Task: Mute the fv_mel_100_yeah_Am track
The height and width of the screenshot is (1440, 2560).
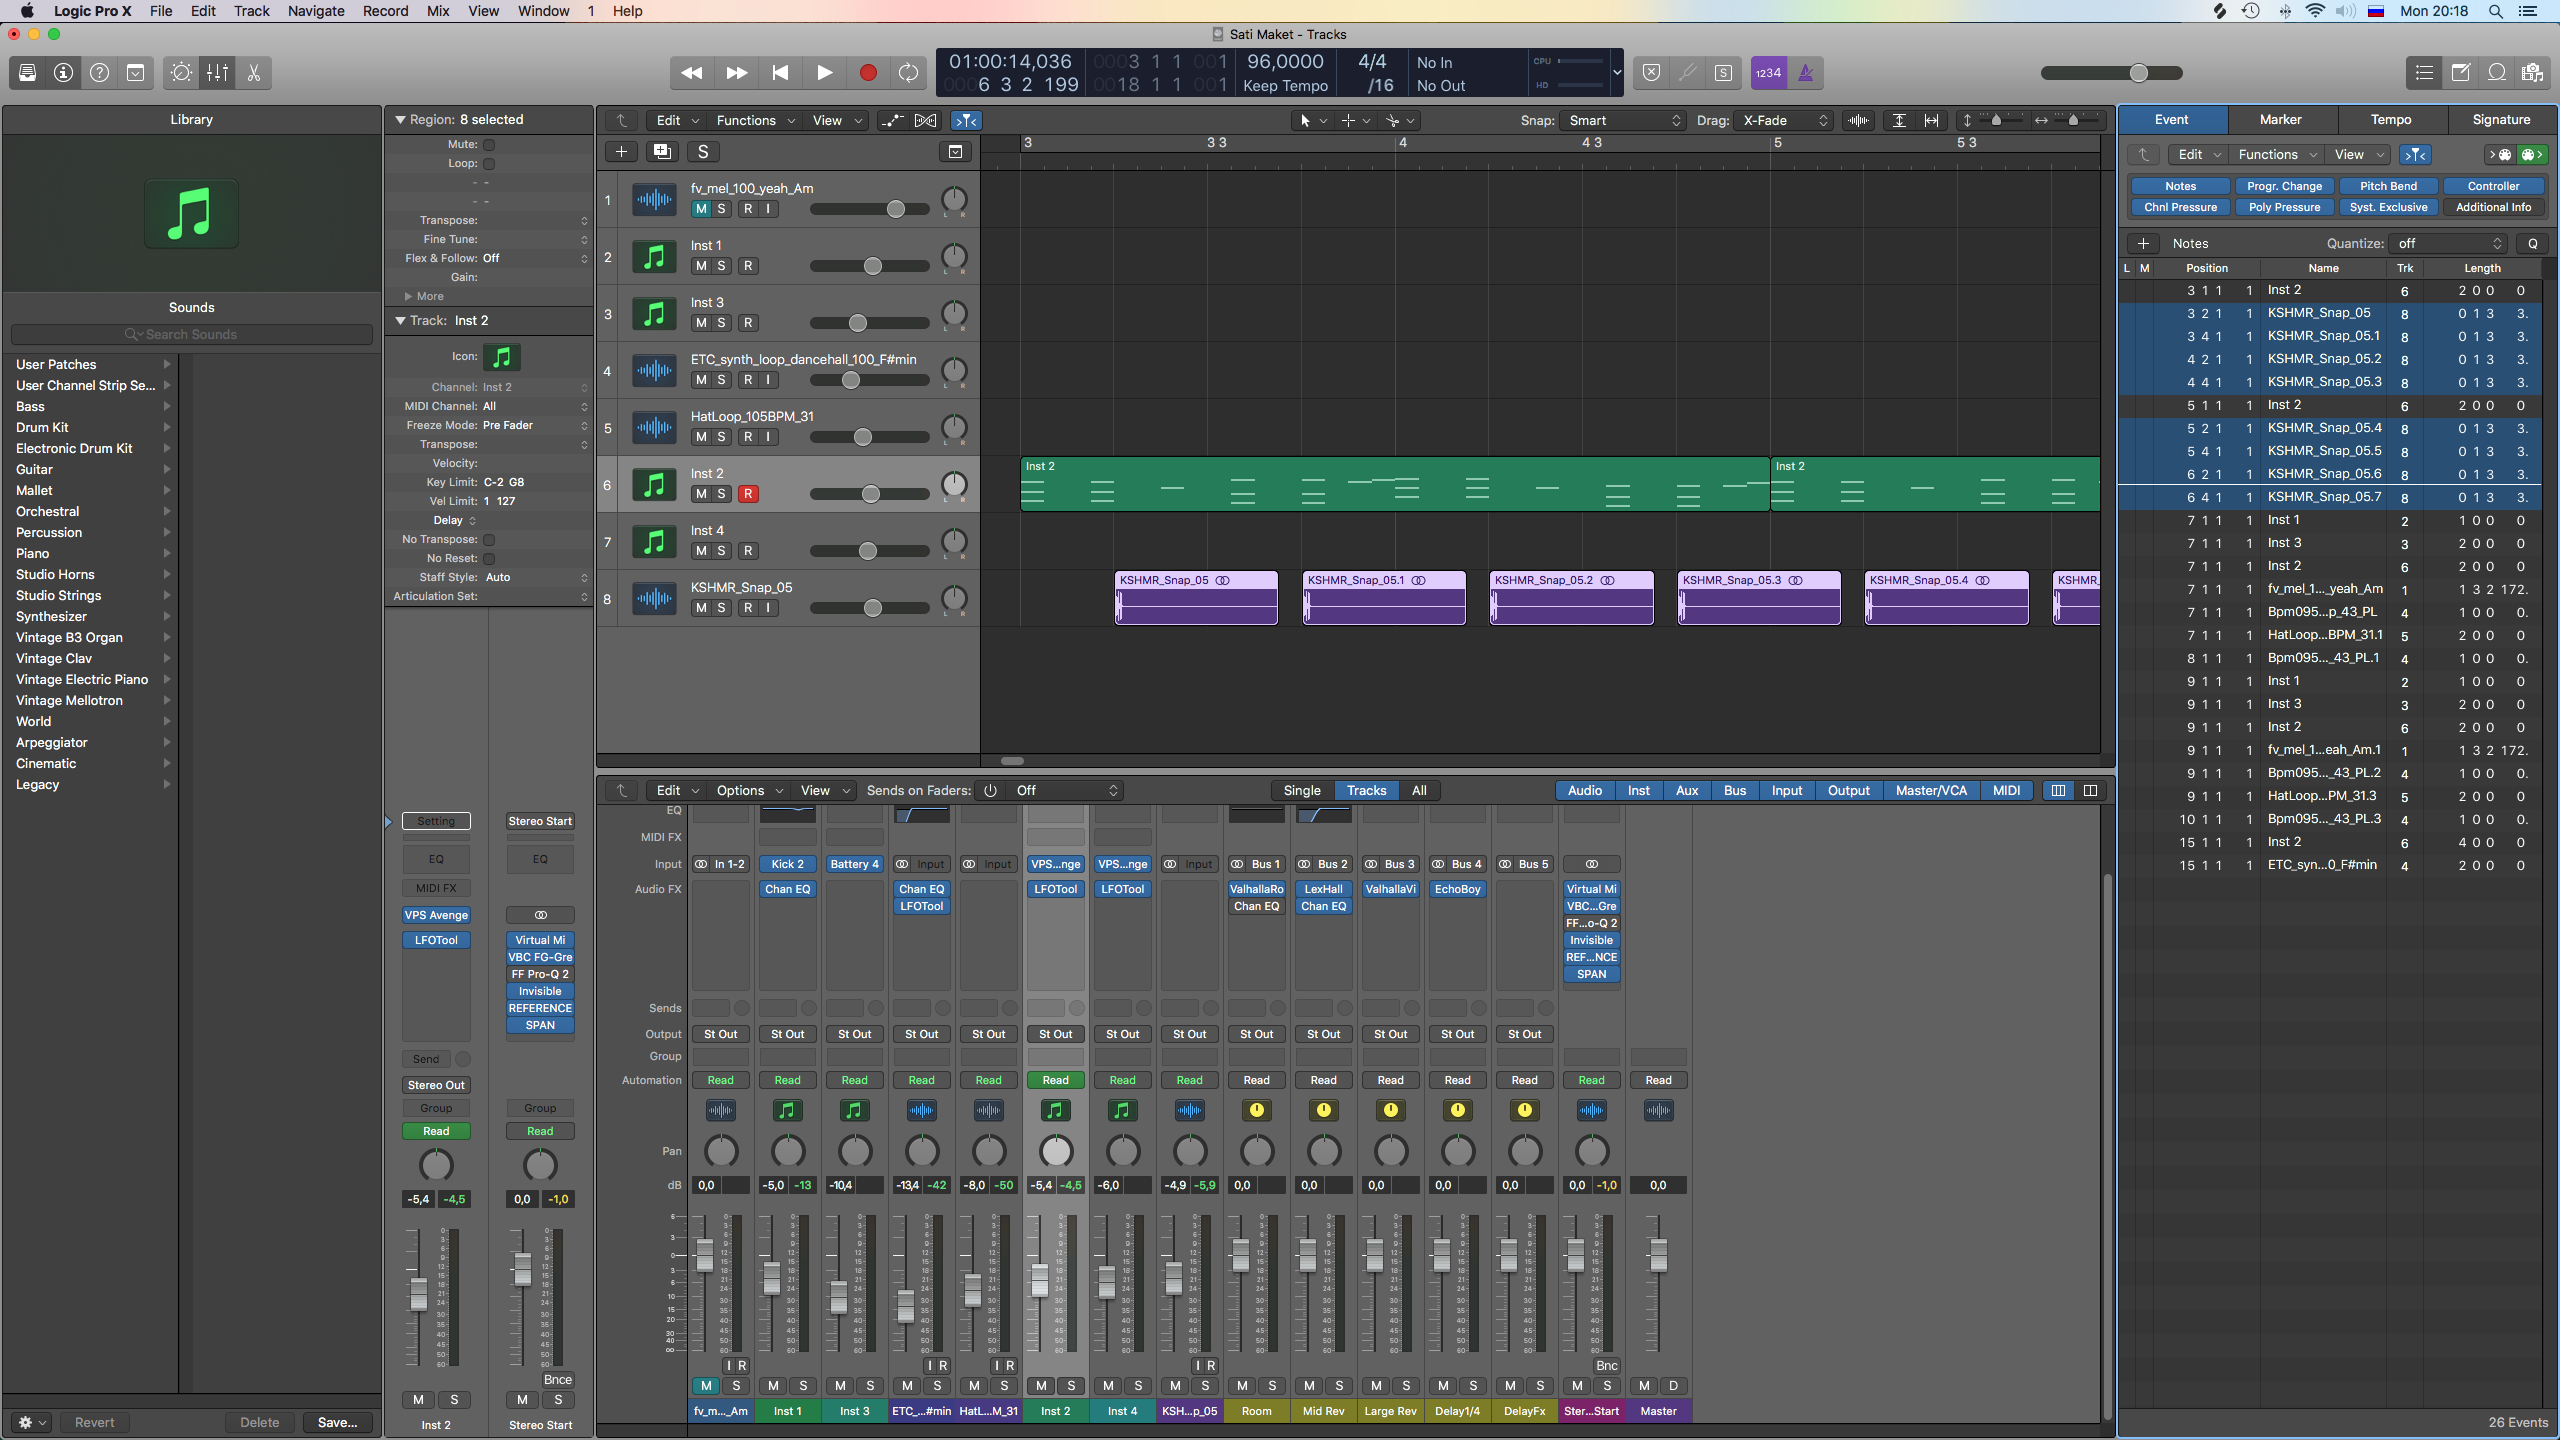Action: pyautogui.click(x=701, y=209)
